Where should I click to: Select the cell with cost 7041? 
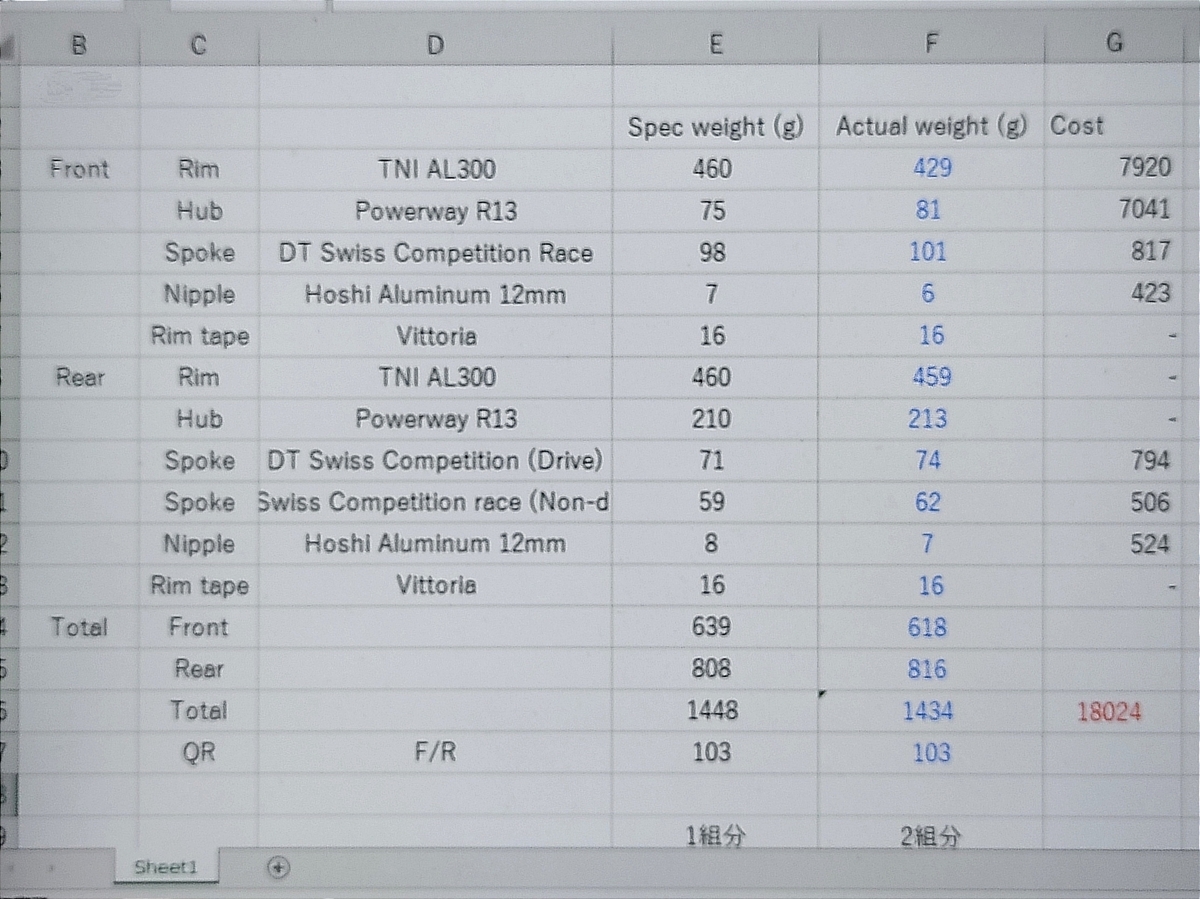(x=1115, y=210)
